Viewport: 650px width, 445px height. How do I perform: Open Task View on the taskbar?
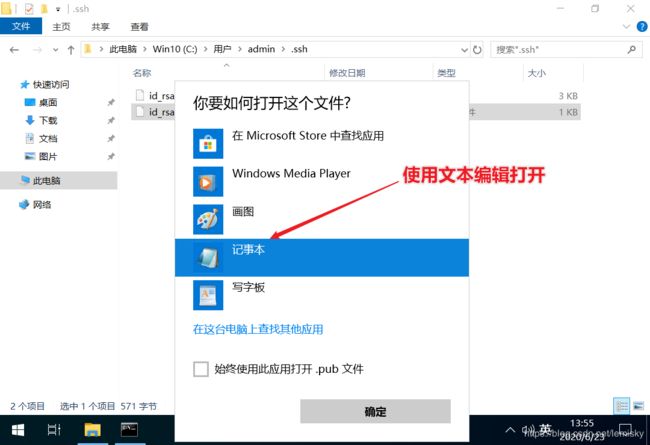[54, 430]
